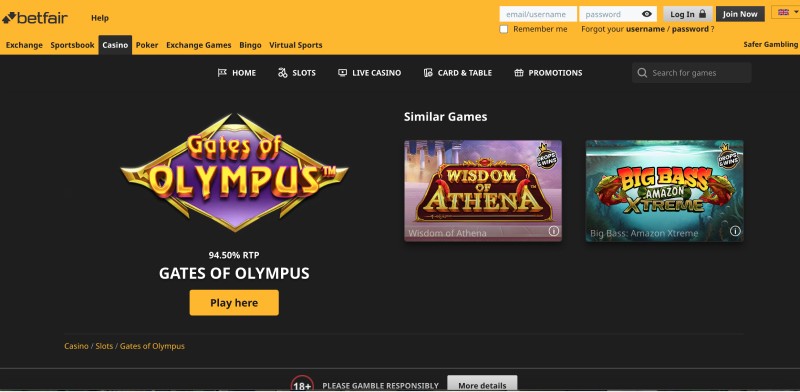Focus the email/username field
This screenshot has height=392, width=800.
coord(538,14)
